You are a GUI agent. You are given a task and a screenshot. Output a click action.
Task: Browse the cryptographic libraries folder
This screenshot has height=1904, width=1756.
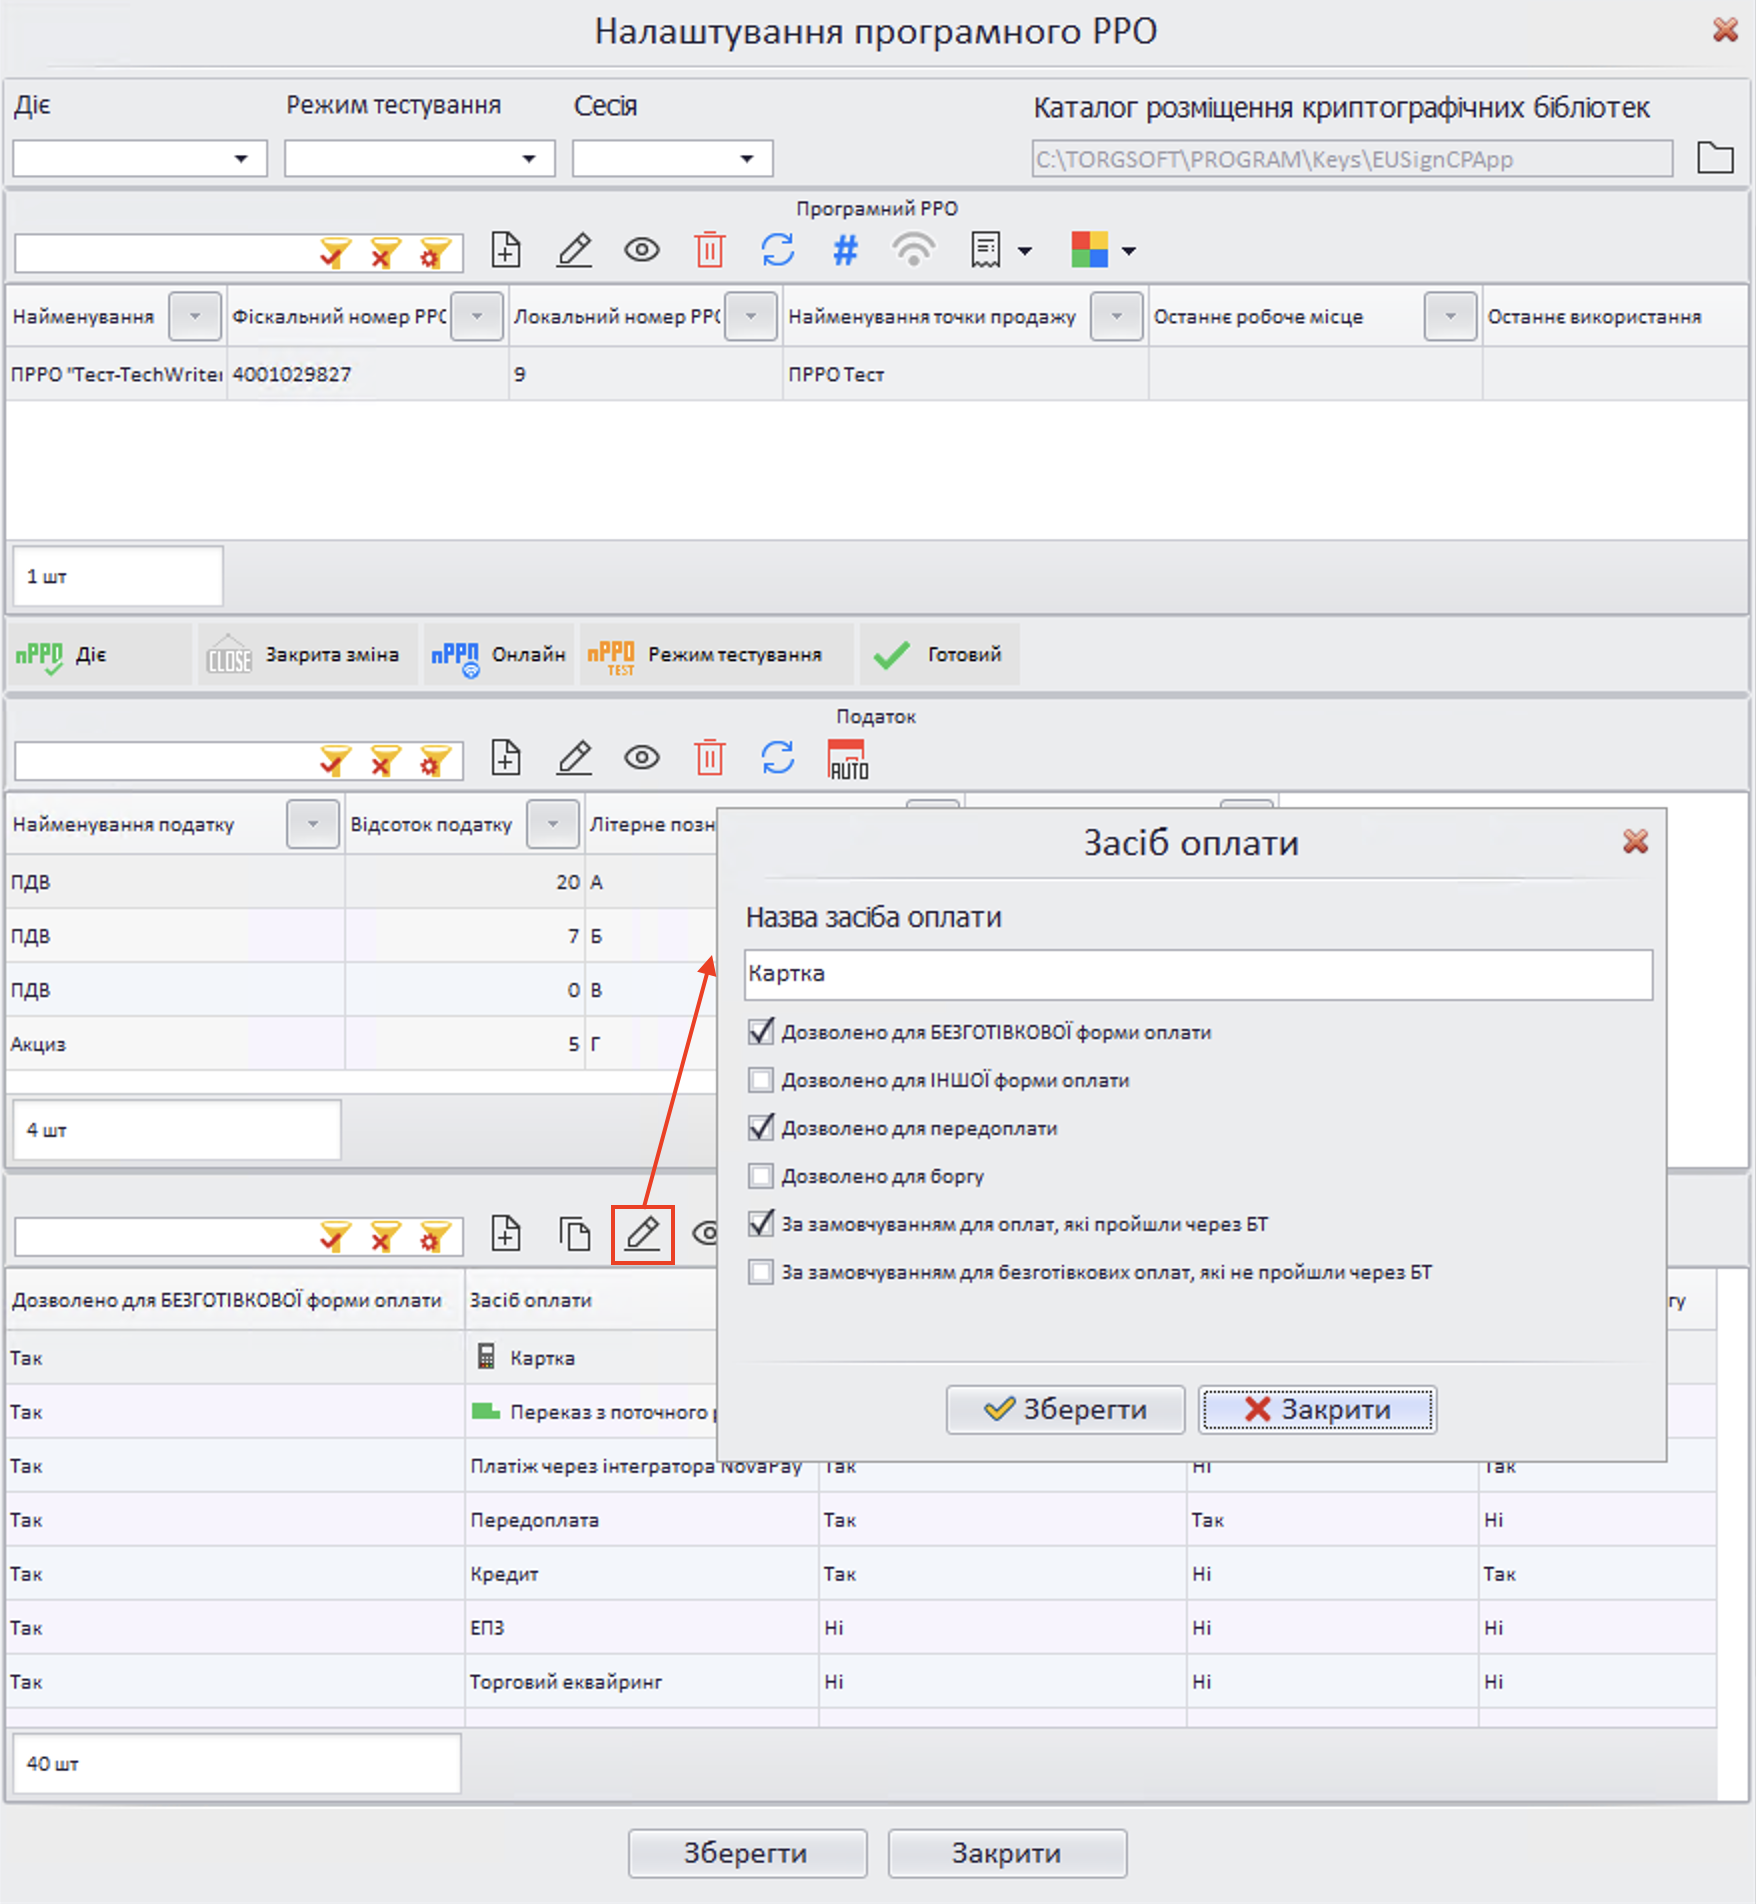[1715, 158]
